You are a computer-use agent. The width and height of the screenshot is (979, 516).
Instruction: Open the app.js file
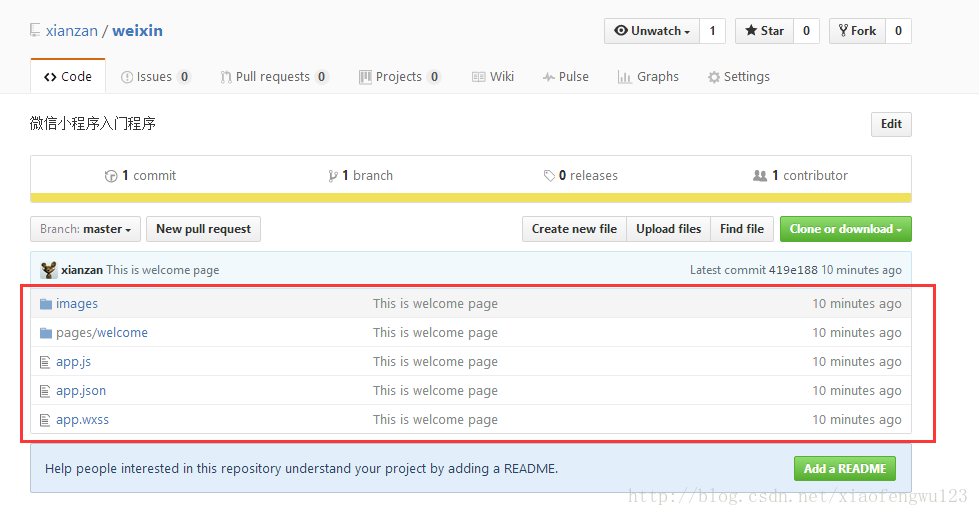(x=74, y=362)
